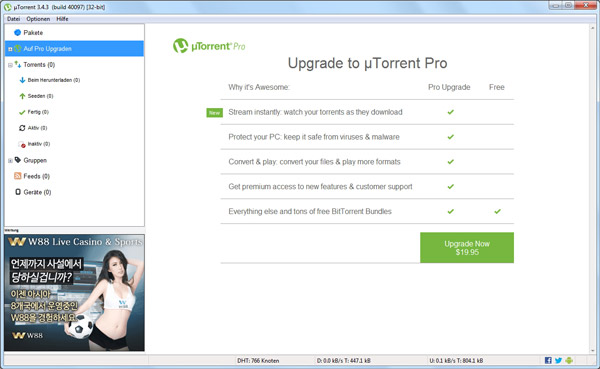This screenshot has width=600, height=369.
Task: Click the Torrents up-down arrows icon
Action: (x=18, y=64)
